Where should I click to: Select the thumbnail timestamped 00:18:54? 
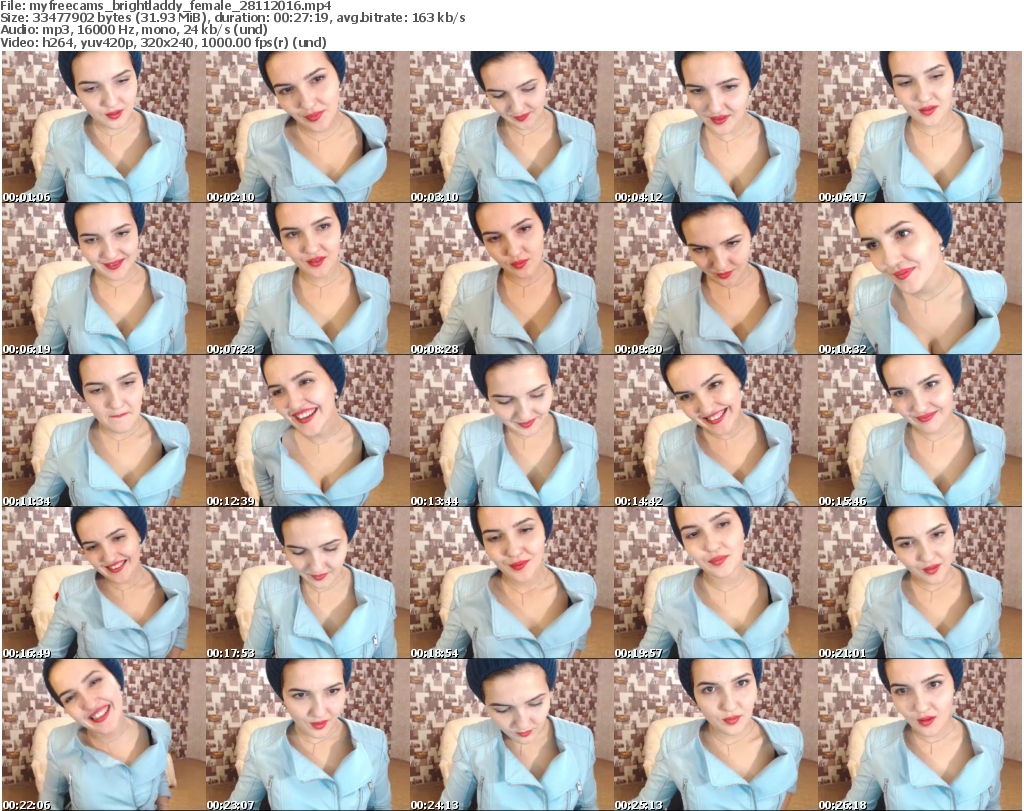510,583
